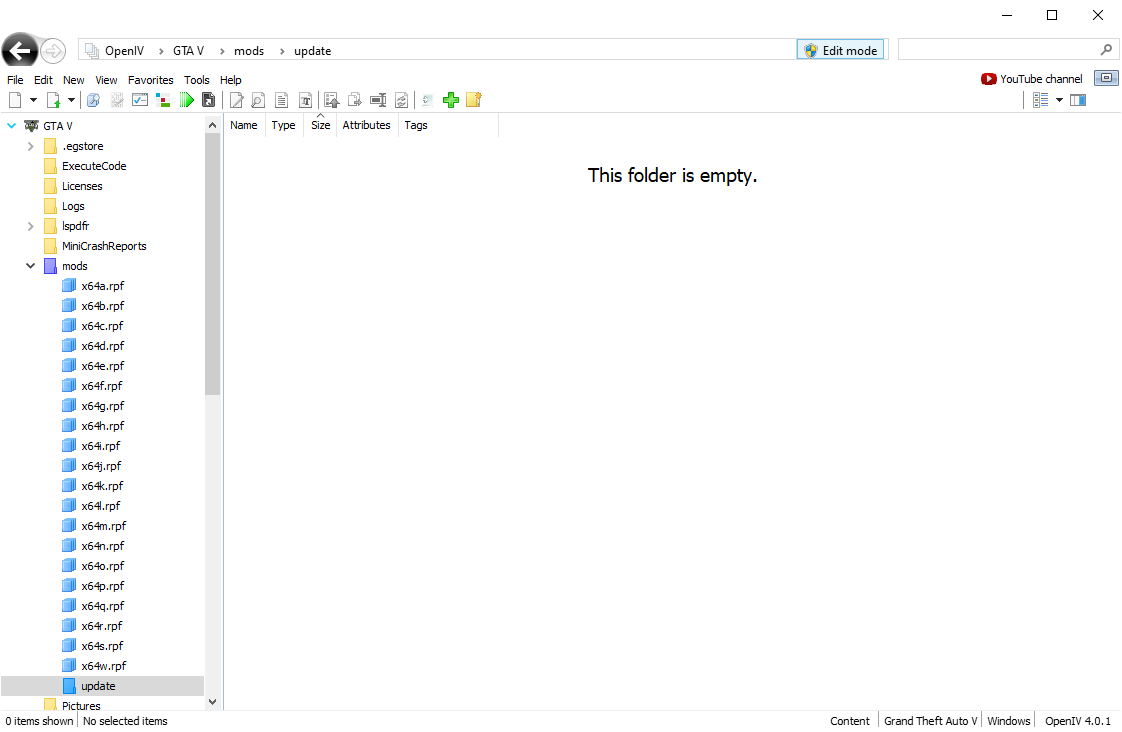Click the view layout list icon
Image resolution: width=1122 pixels, height=732 pixels.
point(1040,100)
